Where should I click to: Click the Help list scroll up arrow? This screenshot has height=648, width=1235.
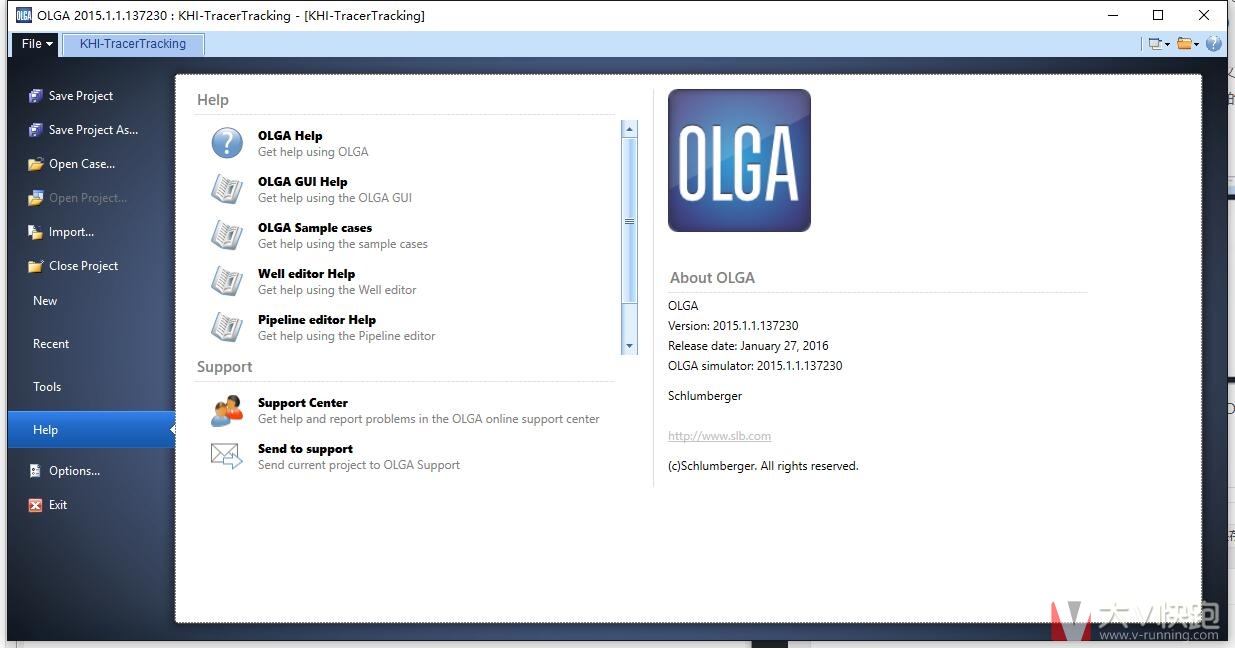[629, 129]
